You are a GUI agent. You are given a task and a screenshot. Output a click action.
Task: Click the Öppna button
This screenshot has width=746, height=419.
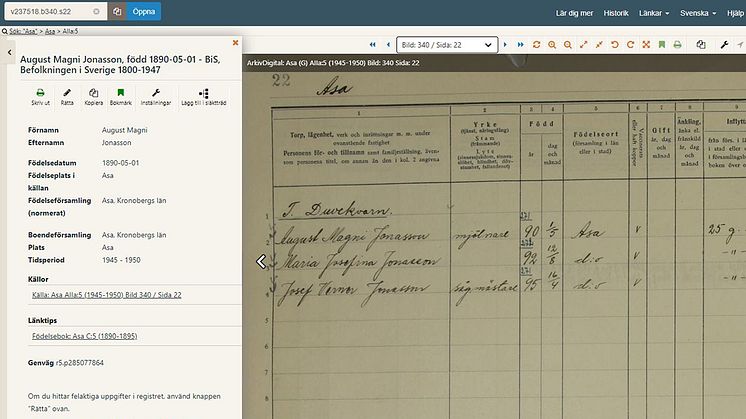(x=144, y=13)
